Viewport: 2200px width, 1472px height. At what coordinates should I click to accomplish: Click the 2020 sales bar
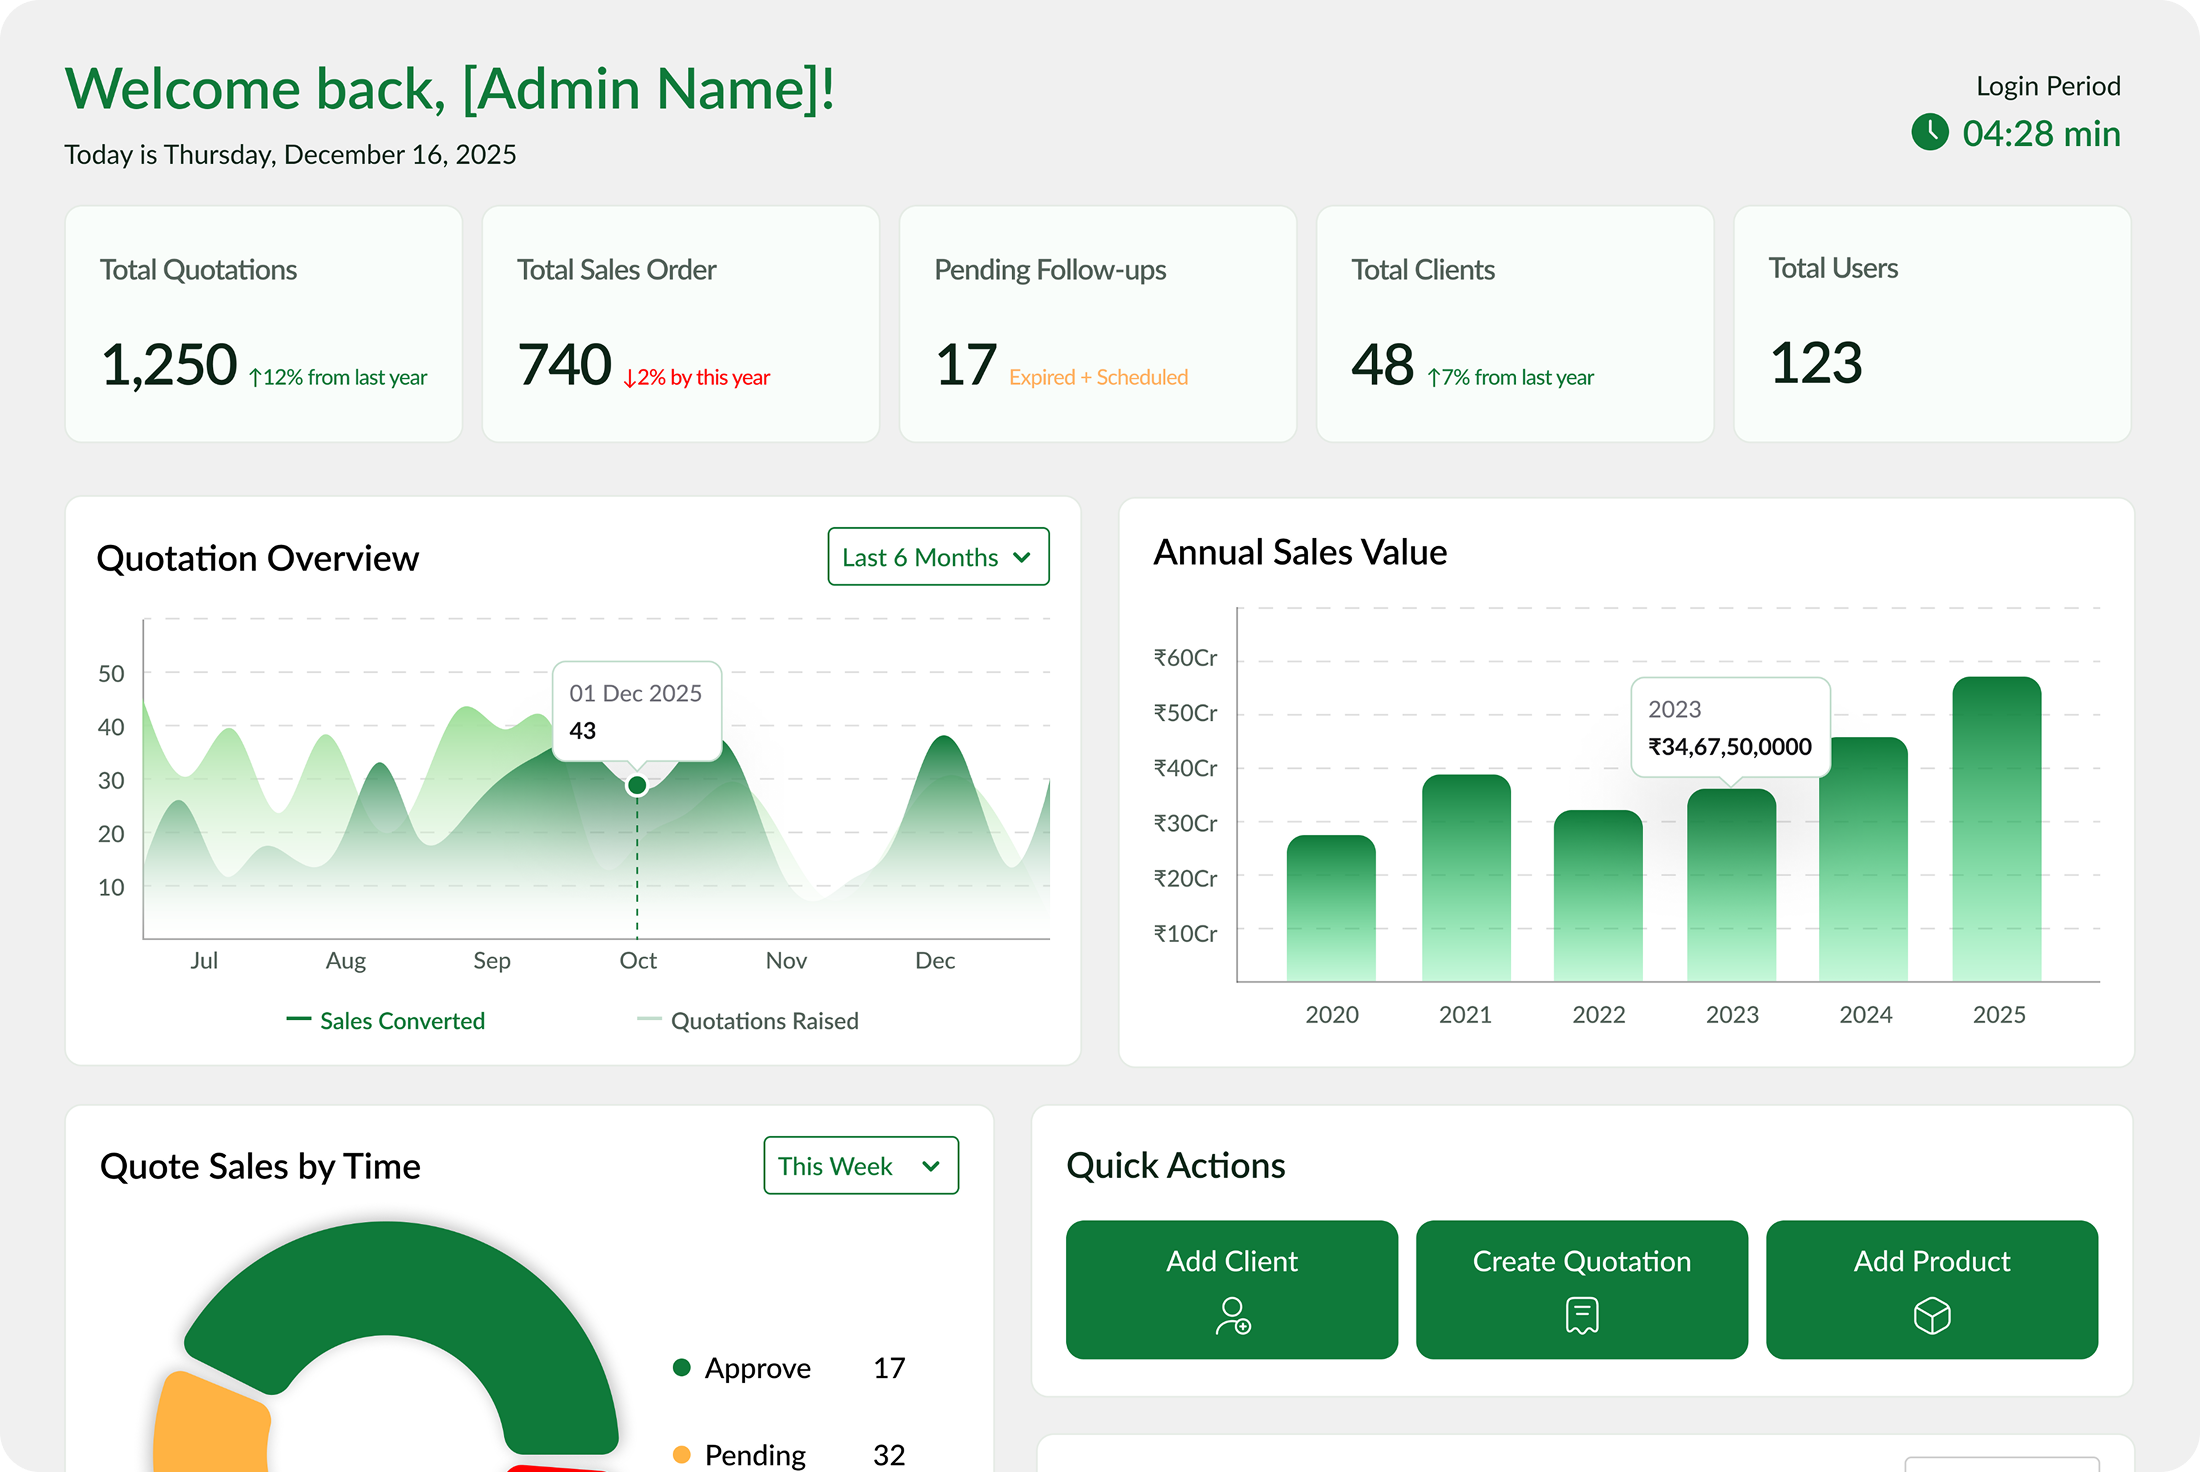coord(1331,908)
